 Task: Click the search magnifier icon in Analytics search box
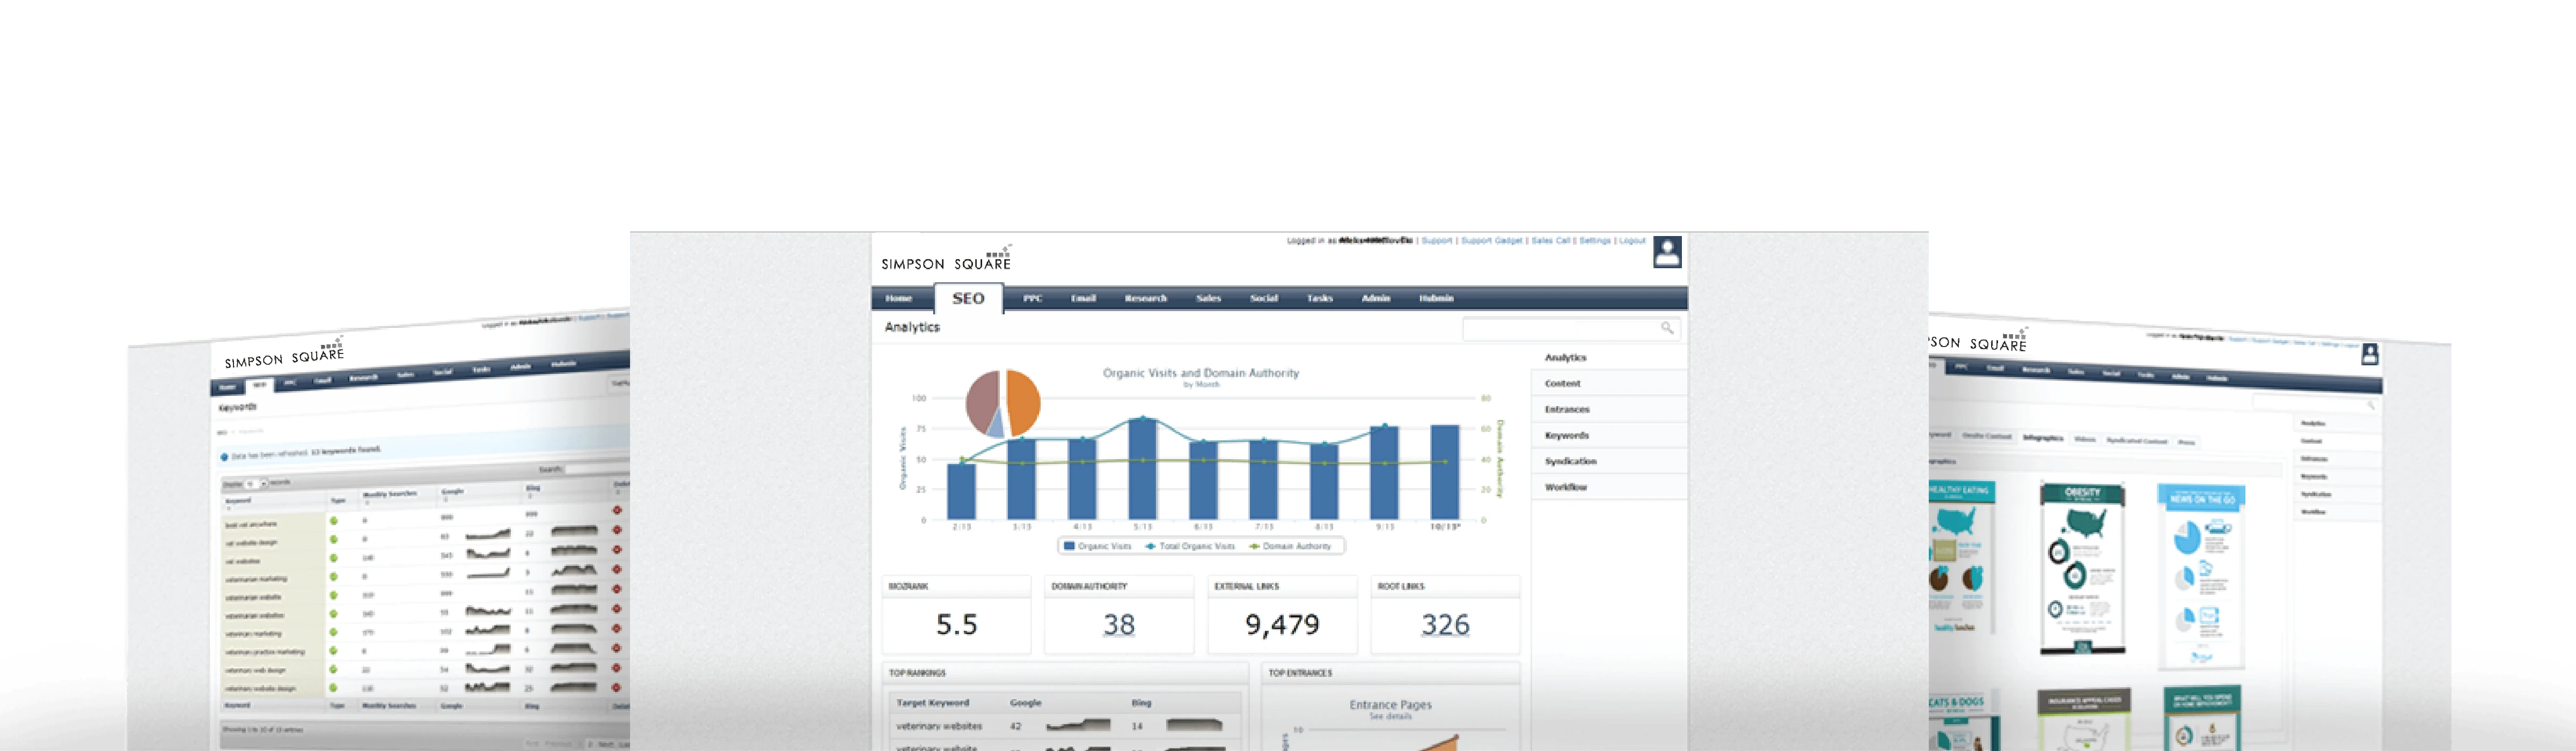(x=1666, y=327)
